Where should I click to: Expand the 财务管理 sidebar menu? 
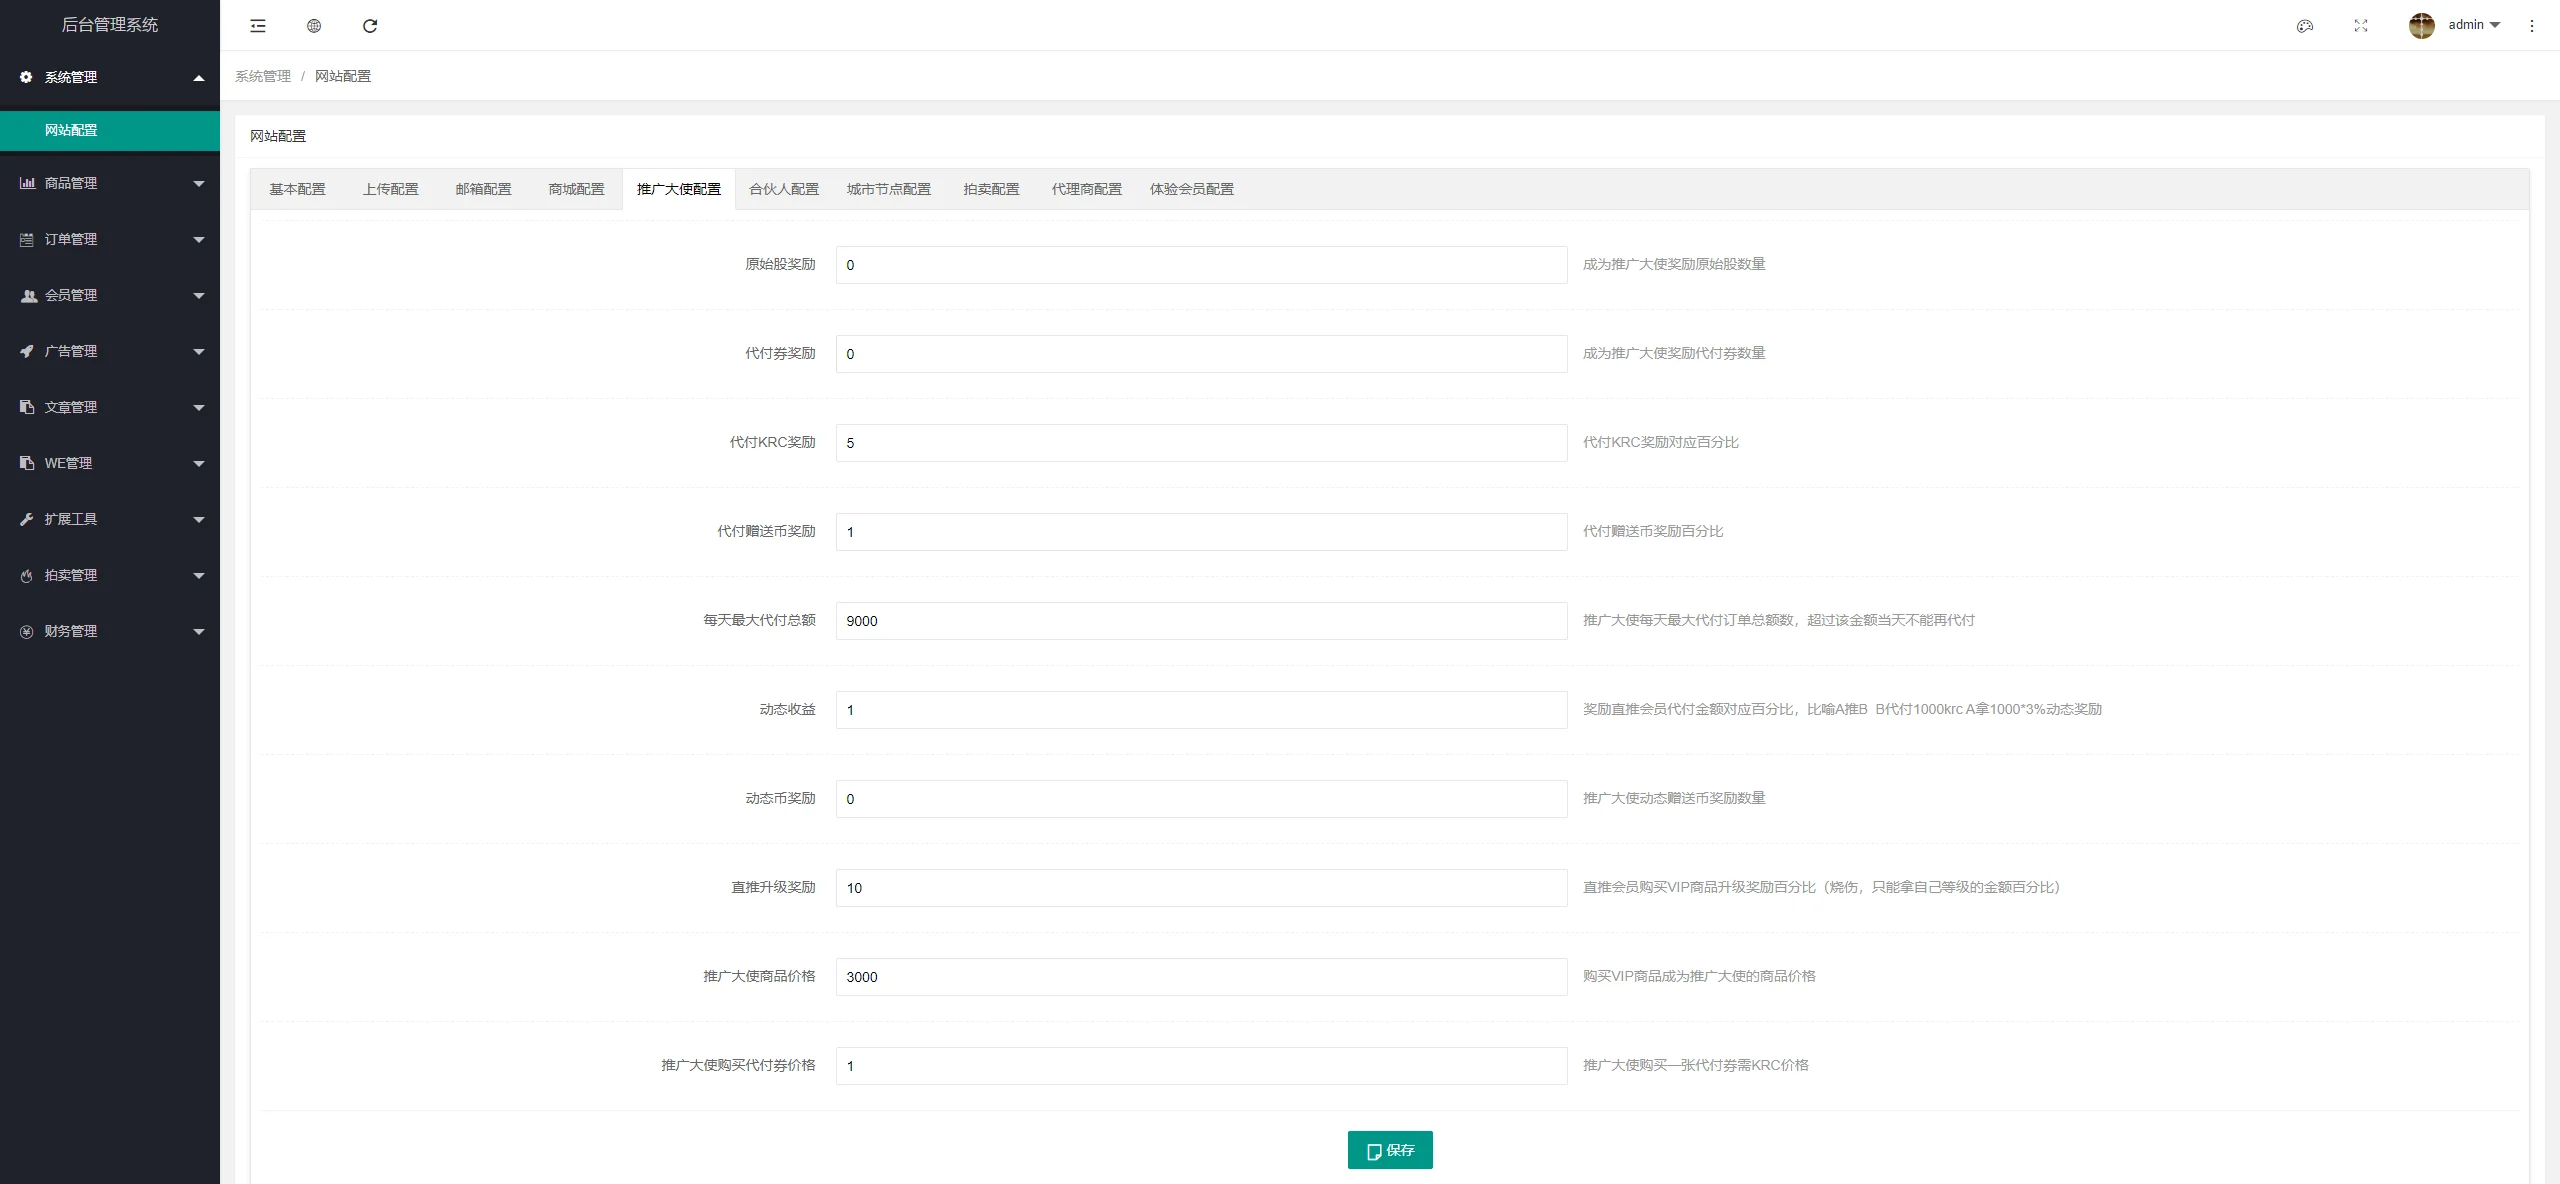click(x=110, y=631)
